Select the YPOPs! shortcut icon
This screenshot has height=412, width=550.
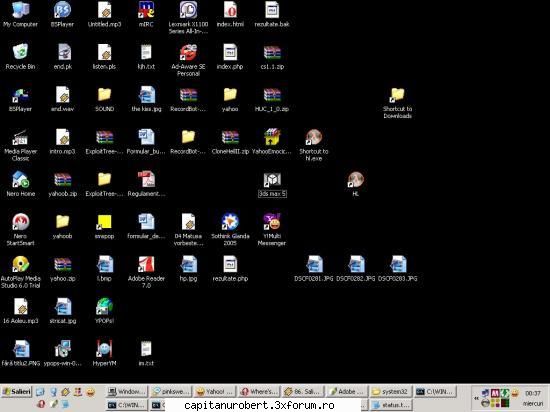coord(105,306)
